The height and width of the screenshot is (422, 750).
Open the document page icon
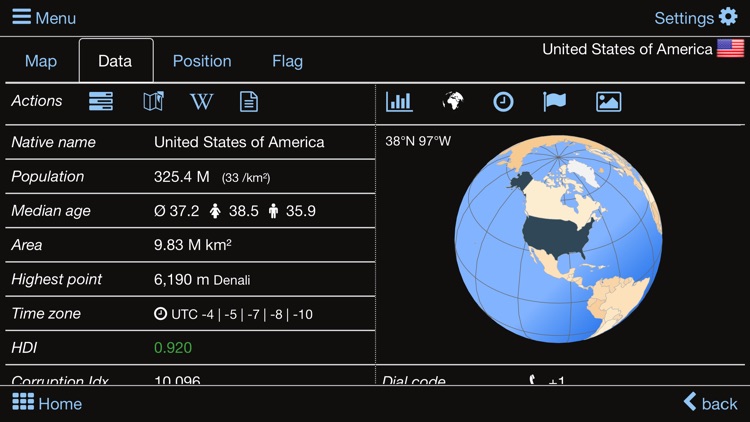249,101
